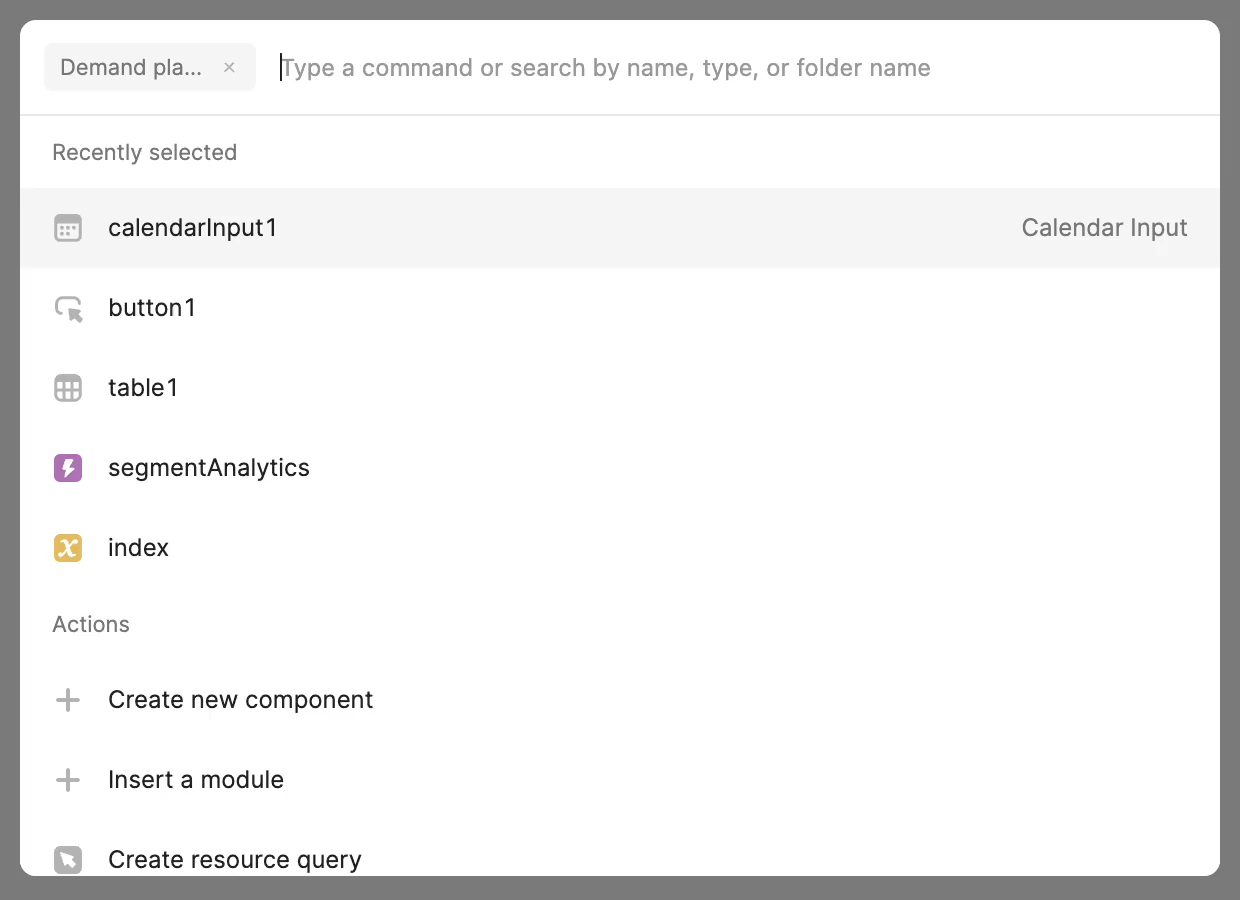Click the calendar icon beside calendarInput1
This screenshot has width=1240, height=900.
[x=67, y=228]
